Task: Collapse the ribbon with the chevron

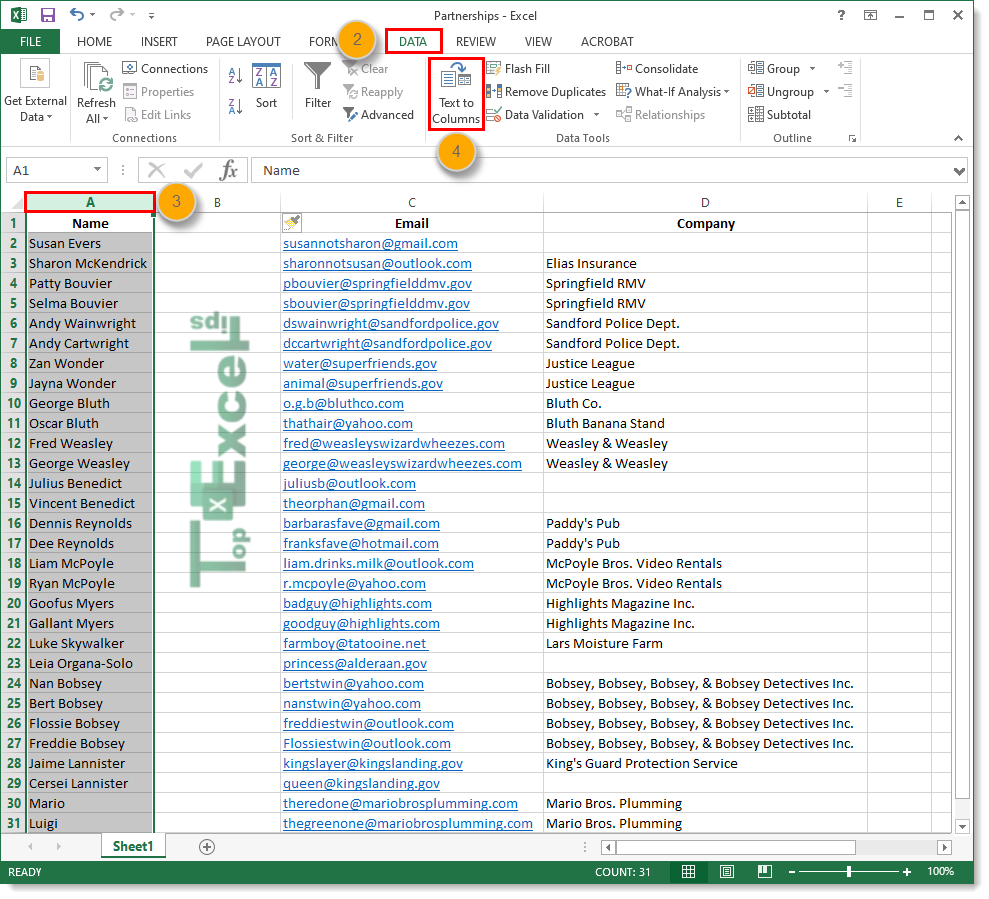Action: click(x=958, y=138)
